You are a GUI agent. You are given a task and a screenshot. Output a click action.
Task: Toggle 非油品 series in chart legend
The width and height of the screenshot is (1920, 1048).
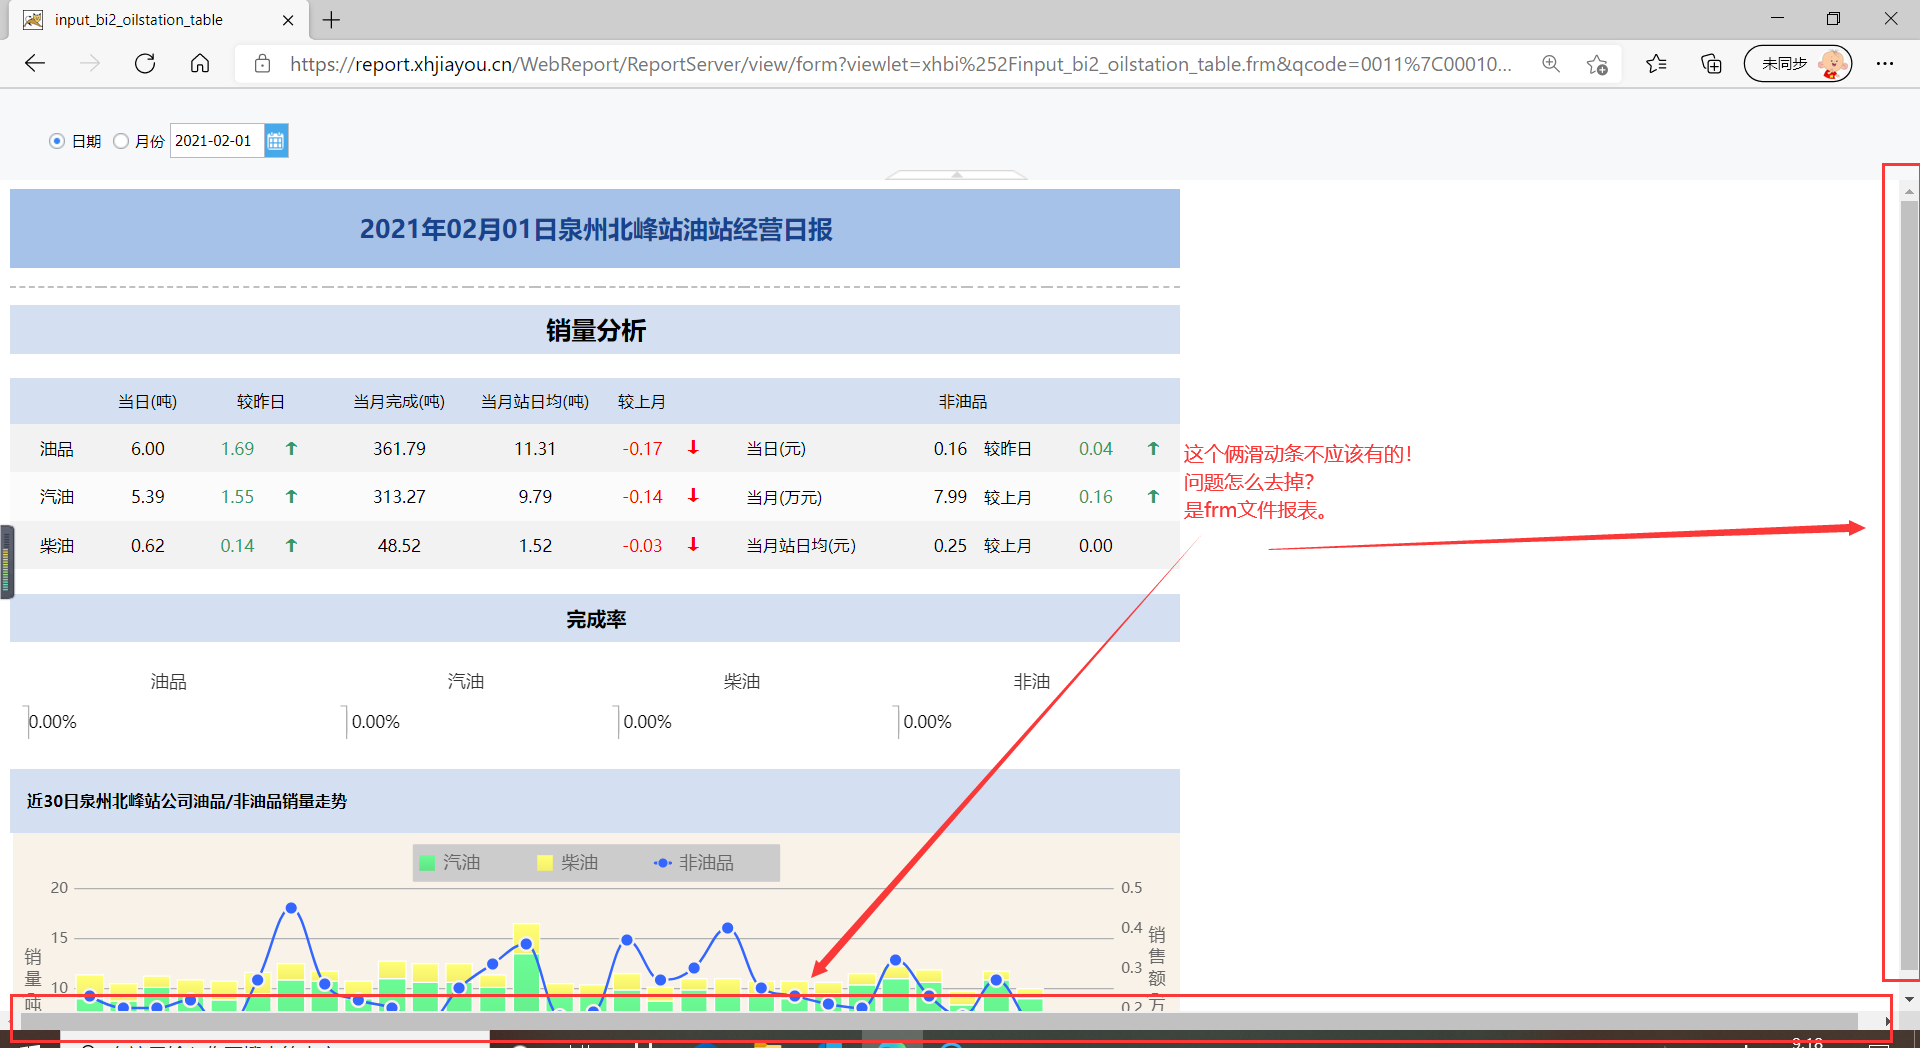coord(694,862)
